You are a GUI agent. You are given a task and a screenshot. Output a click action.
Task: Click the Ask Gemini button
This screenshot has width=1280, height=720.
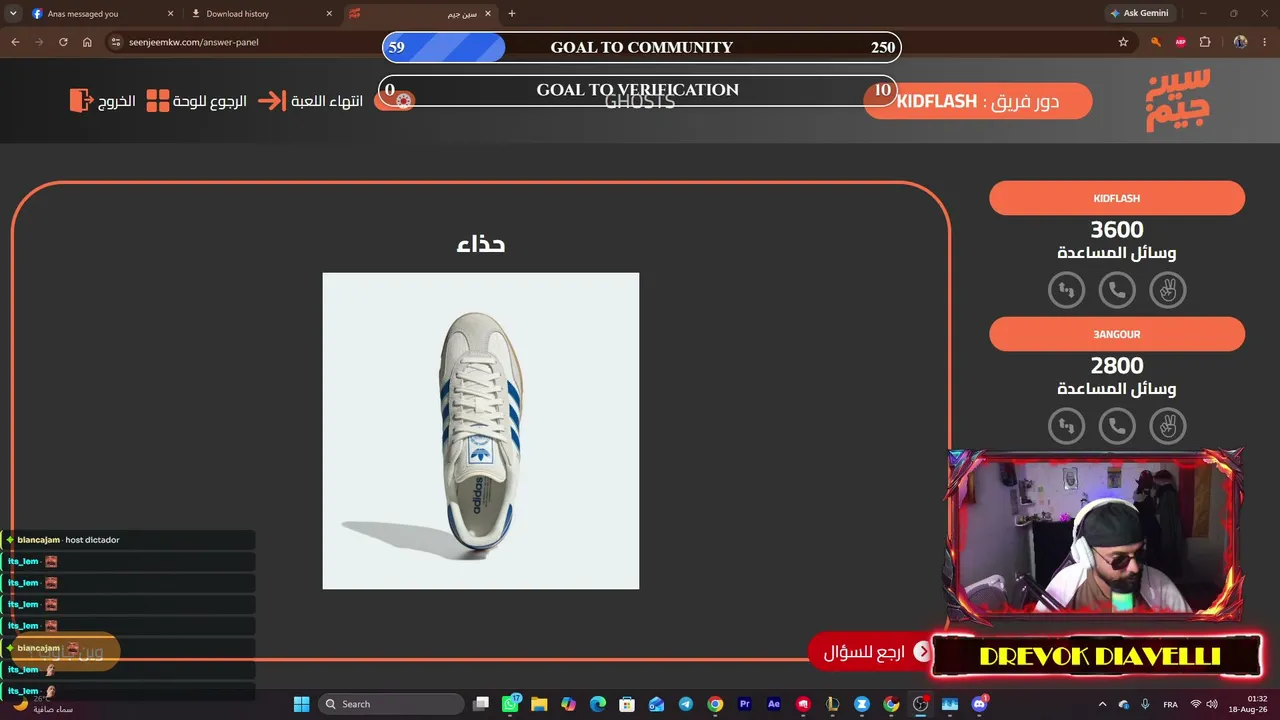point(1138,13)
